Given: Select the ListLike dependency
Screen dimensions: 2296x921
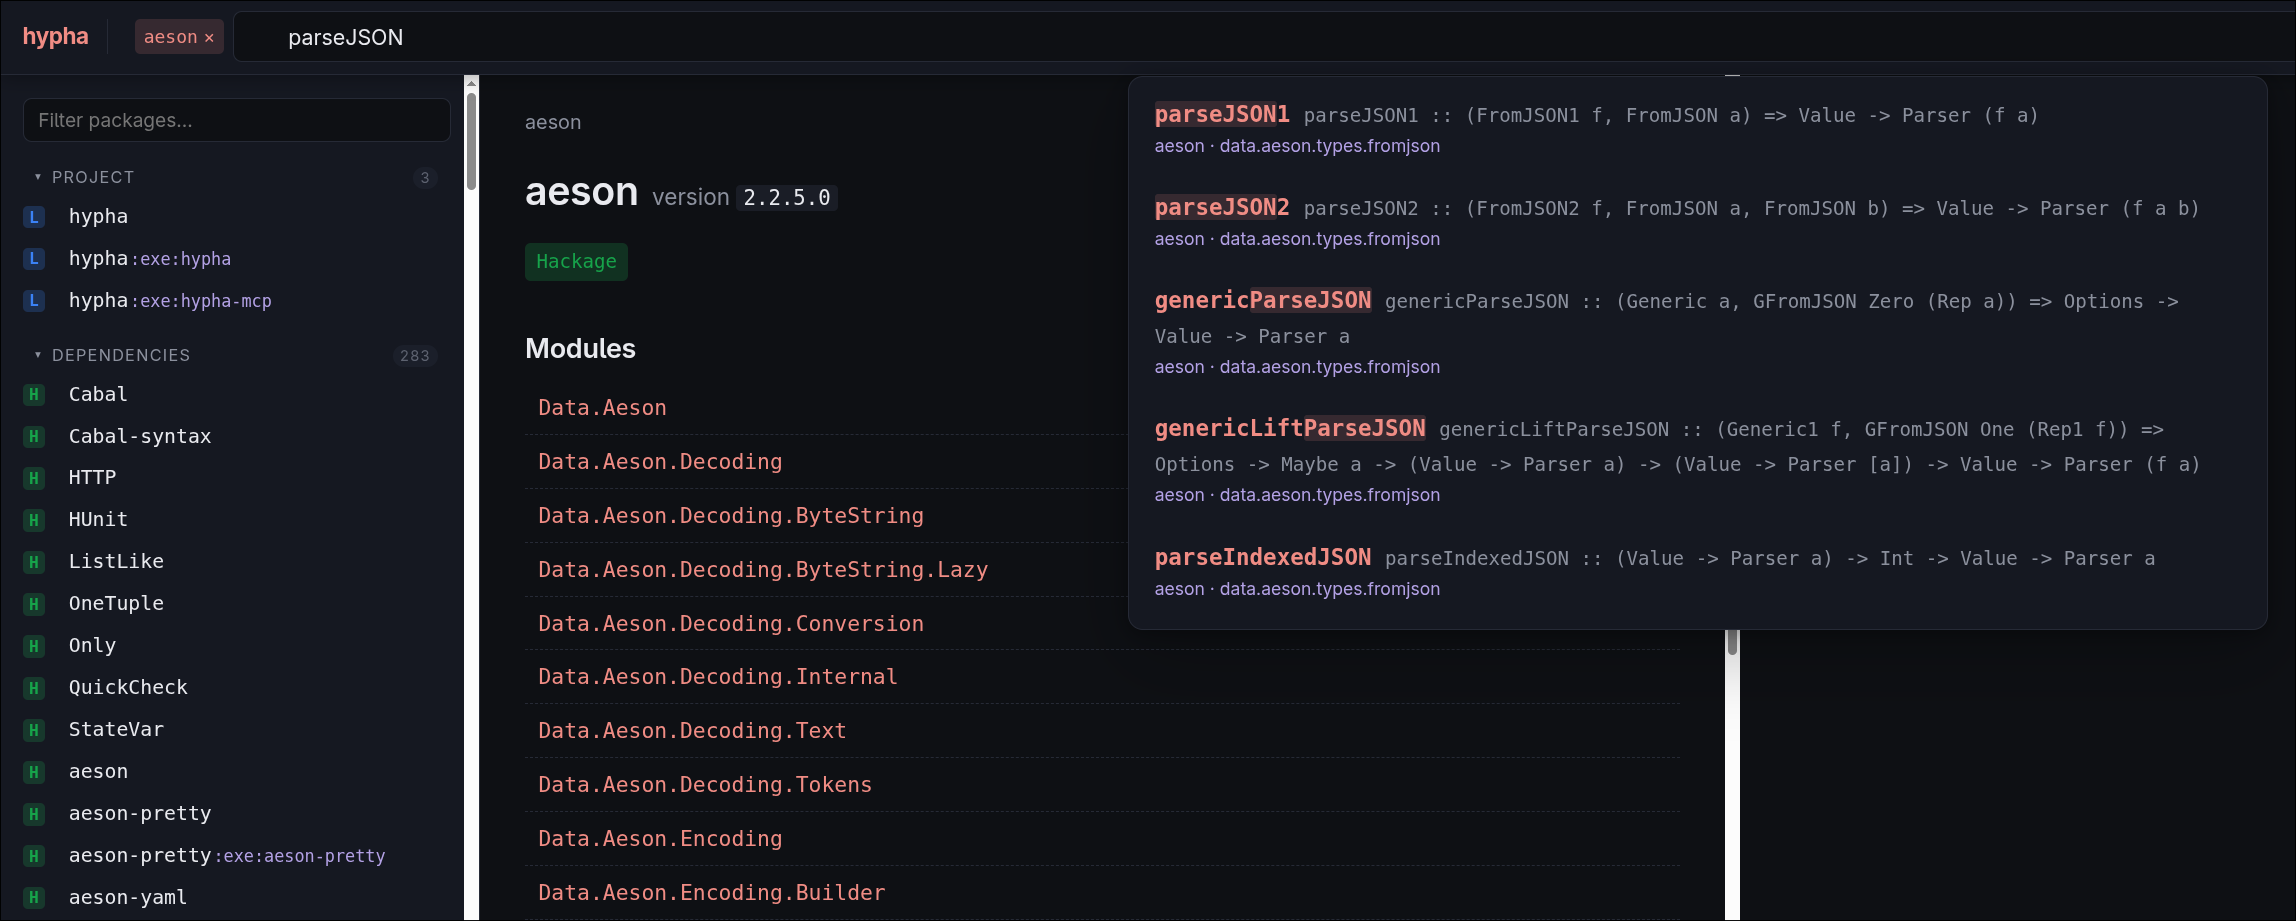Looking at the screenshot, I should [116, 561].
